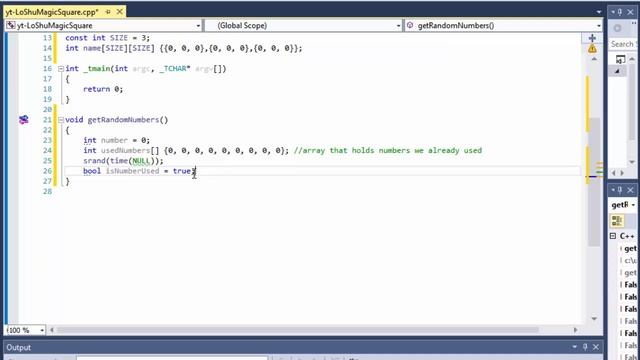Click the top-right panel Search box

point(624,44)
